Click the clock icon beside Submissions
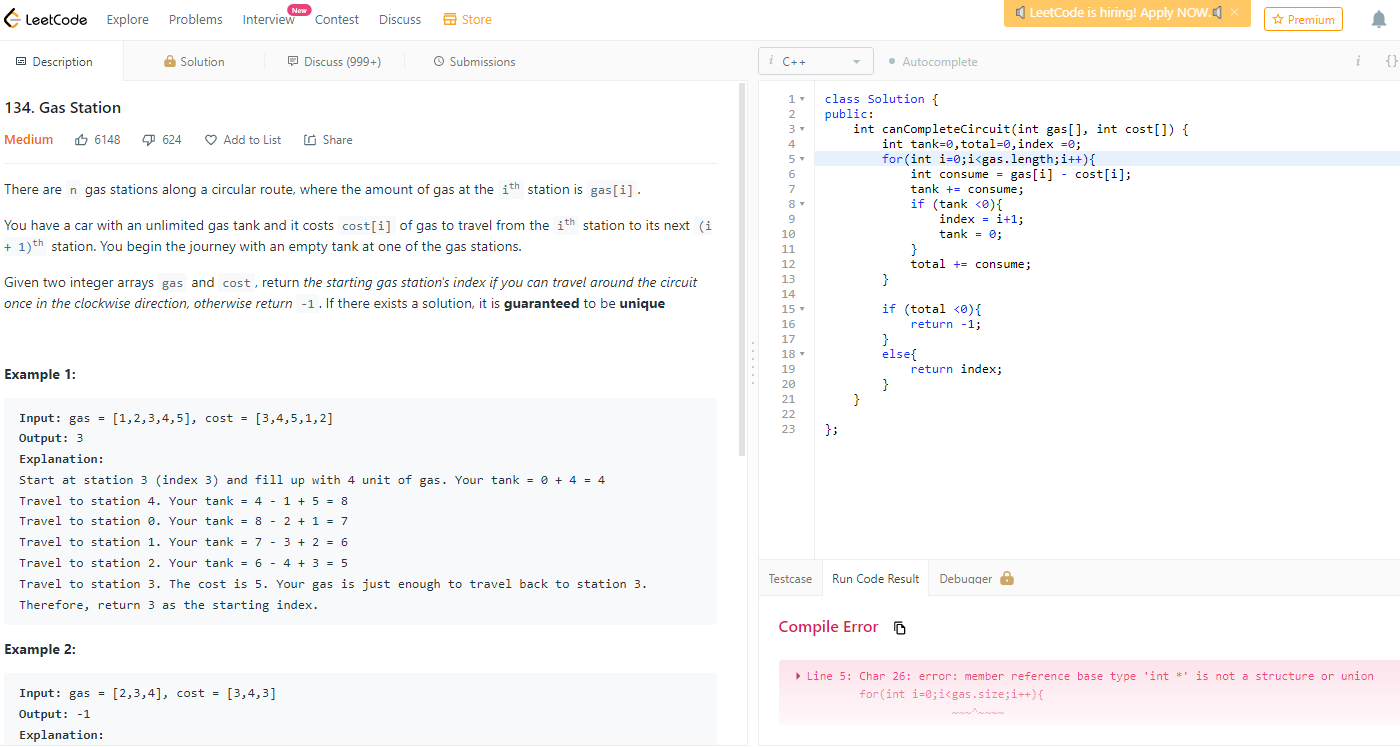The width and height of the screenshot is (1400, 747). pos(439,61)
